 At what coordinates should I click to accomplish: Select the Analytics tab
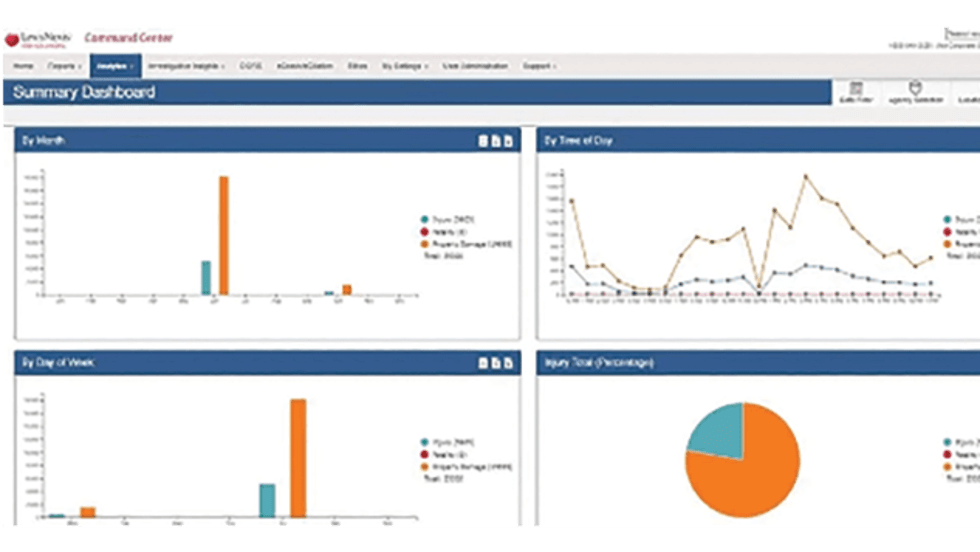[x=116, y=66]
